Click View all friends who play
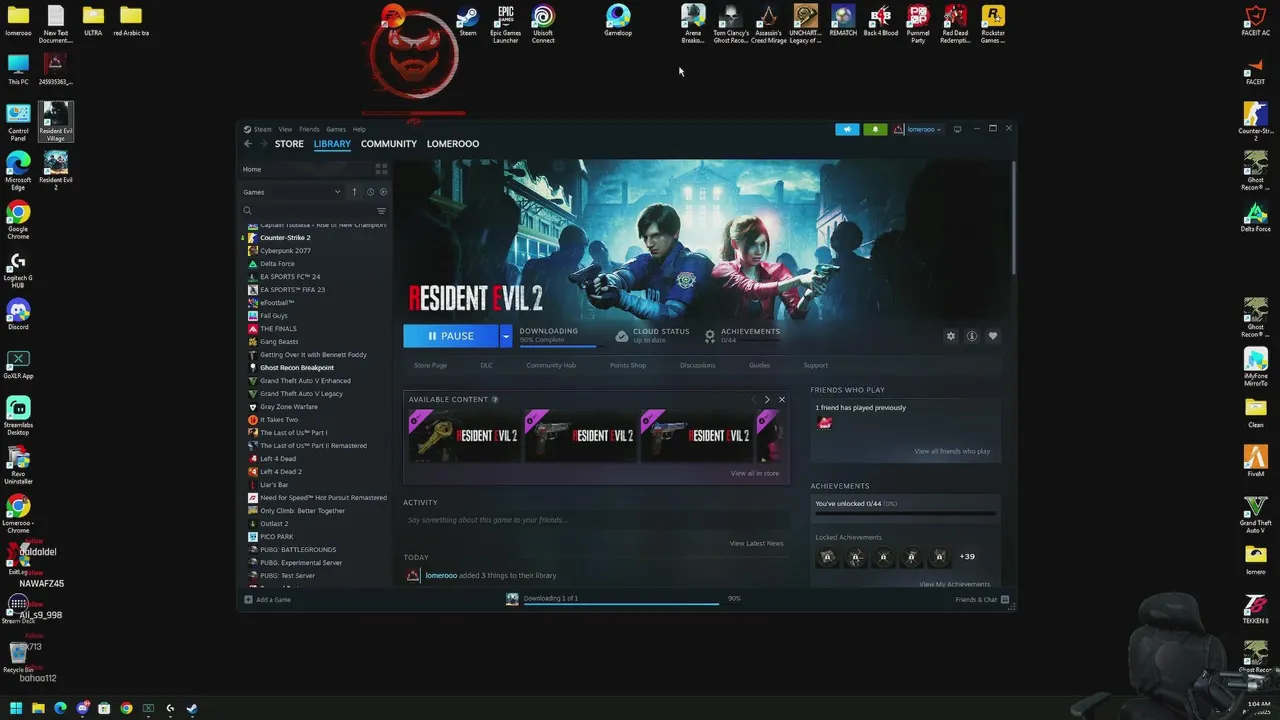Viewport: 1280px width, 720px height. click(x=952, y=451)
